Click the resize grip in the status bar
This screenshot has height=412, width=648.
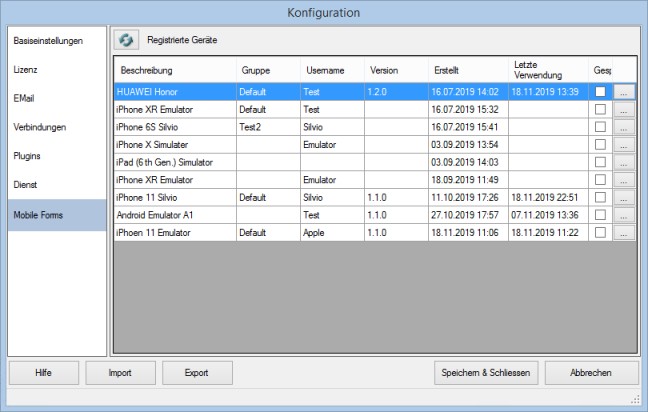pos(635,399)
